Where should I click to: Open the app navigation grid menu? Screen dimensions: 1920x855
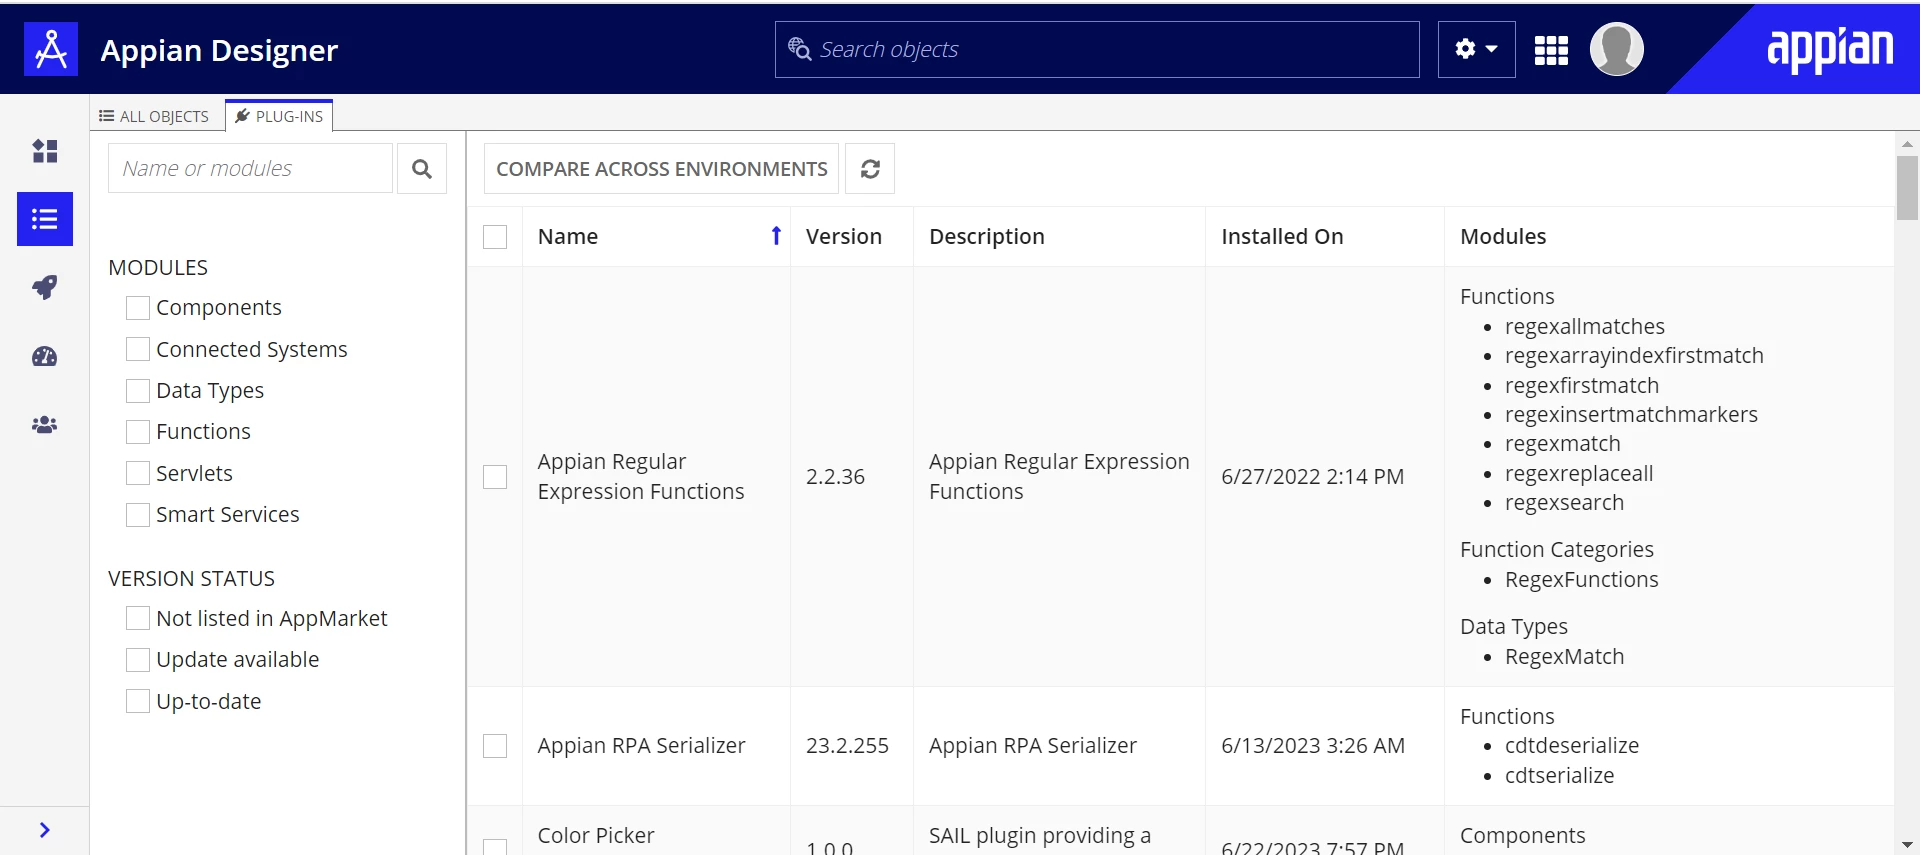1551,50
